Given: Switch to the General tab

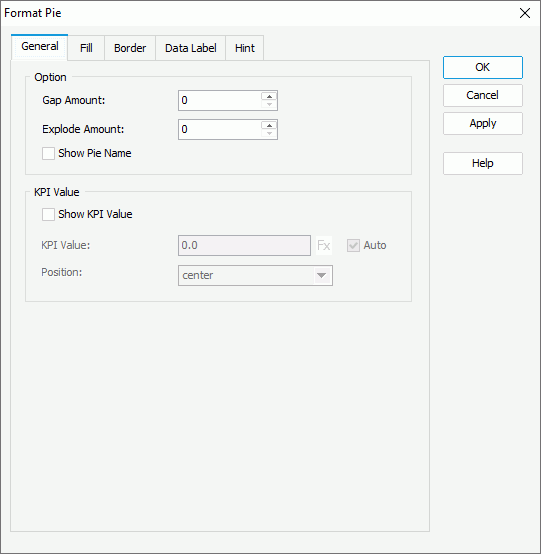Looking at the screenshot, I should click(x=40, y=47).
